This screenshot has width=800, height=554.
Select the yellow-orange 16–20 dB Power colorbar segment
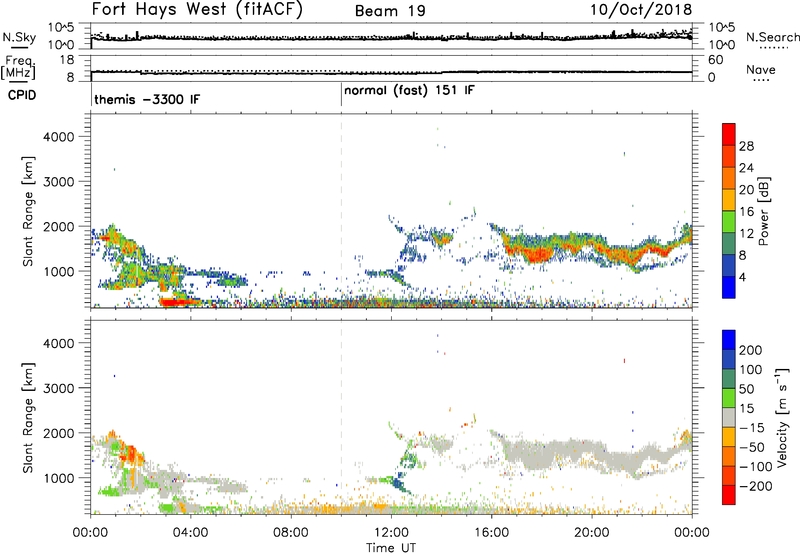729,200
